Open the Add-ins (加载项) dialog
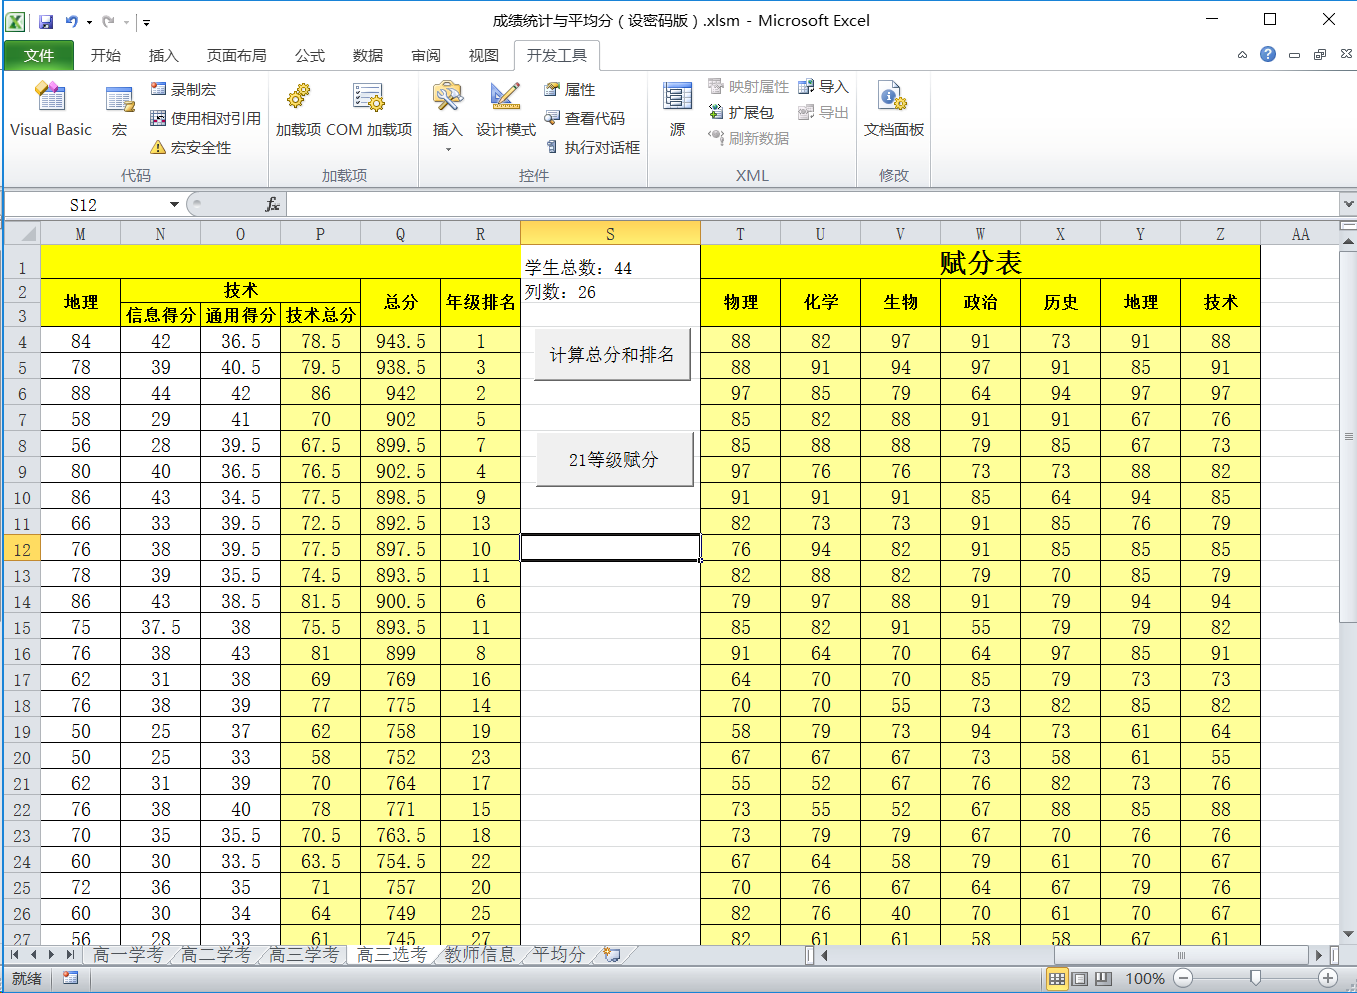 298,110
